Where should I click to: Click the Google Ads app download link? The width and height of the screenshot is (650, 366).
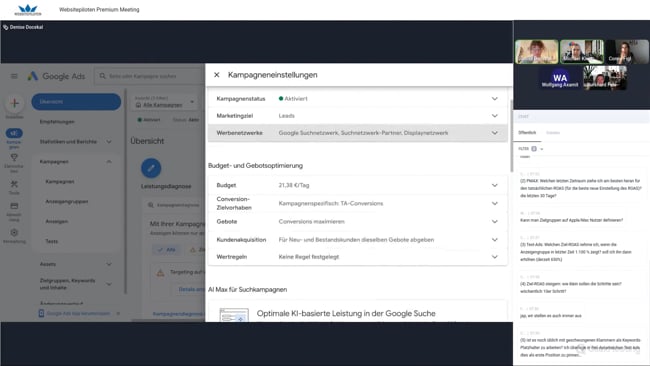[x=78, y=314]
